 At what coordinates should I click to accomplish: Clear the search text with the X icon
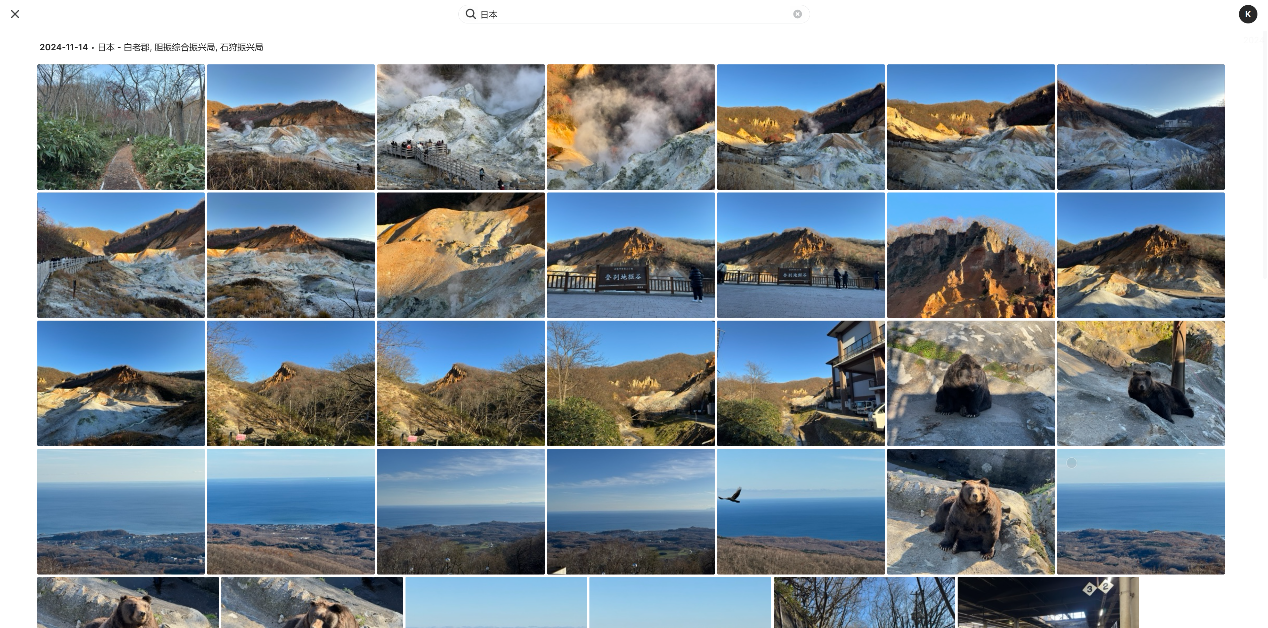(797, 14)
